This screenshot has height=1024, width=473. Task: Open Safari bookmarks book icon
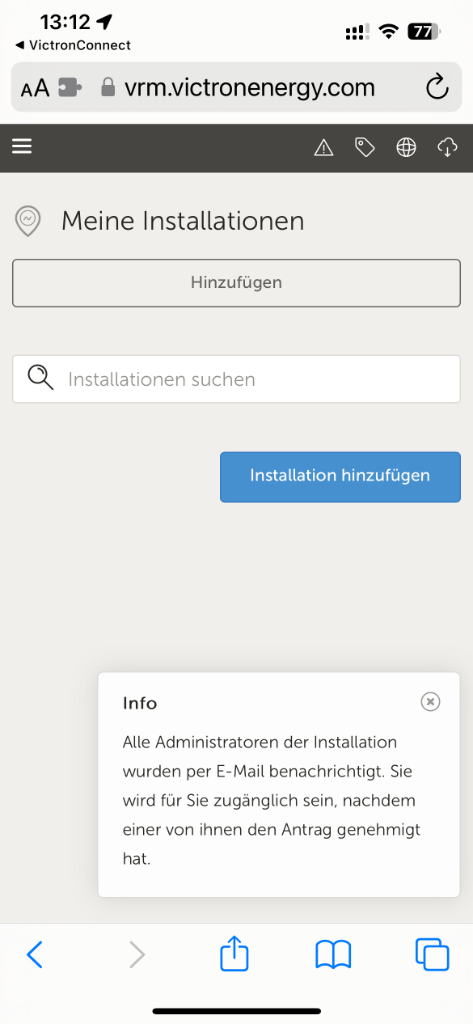pos(333,955)
